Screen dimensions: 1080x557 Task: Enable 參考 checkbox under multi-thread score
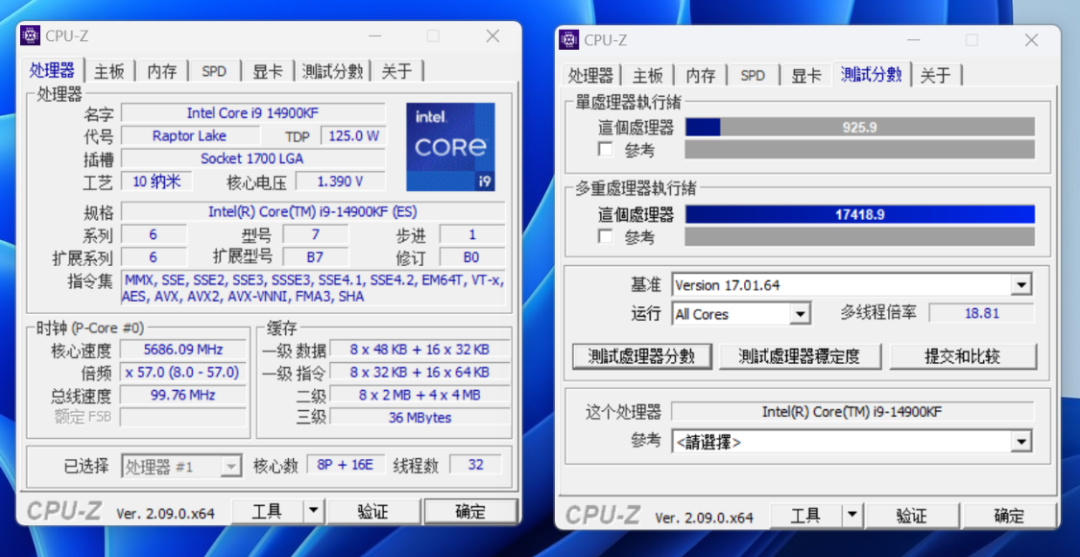(605, 237)
